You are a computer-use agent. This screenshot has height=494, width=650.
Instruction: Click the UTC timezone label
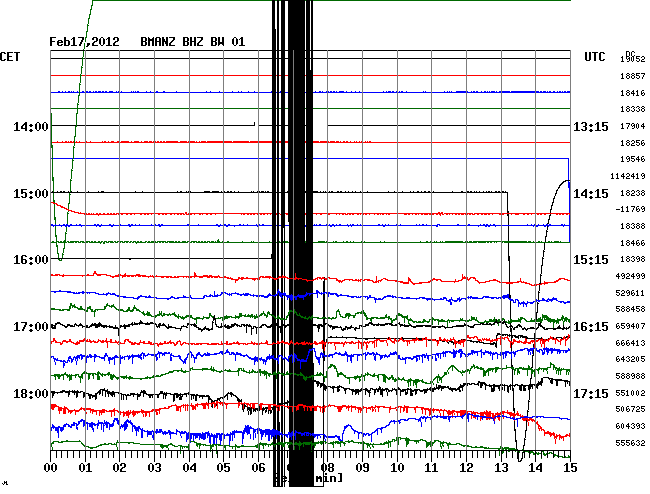pos(595,57)
